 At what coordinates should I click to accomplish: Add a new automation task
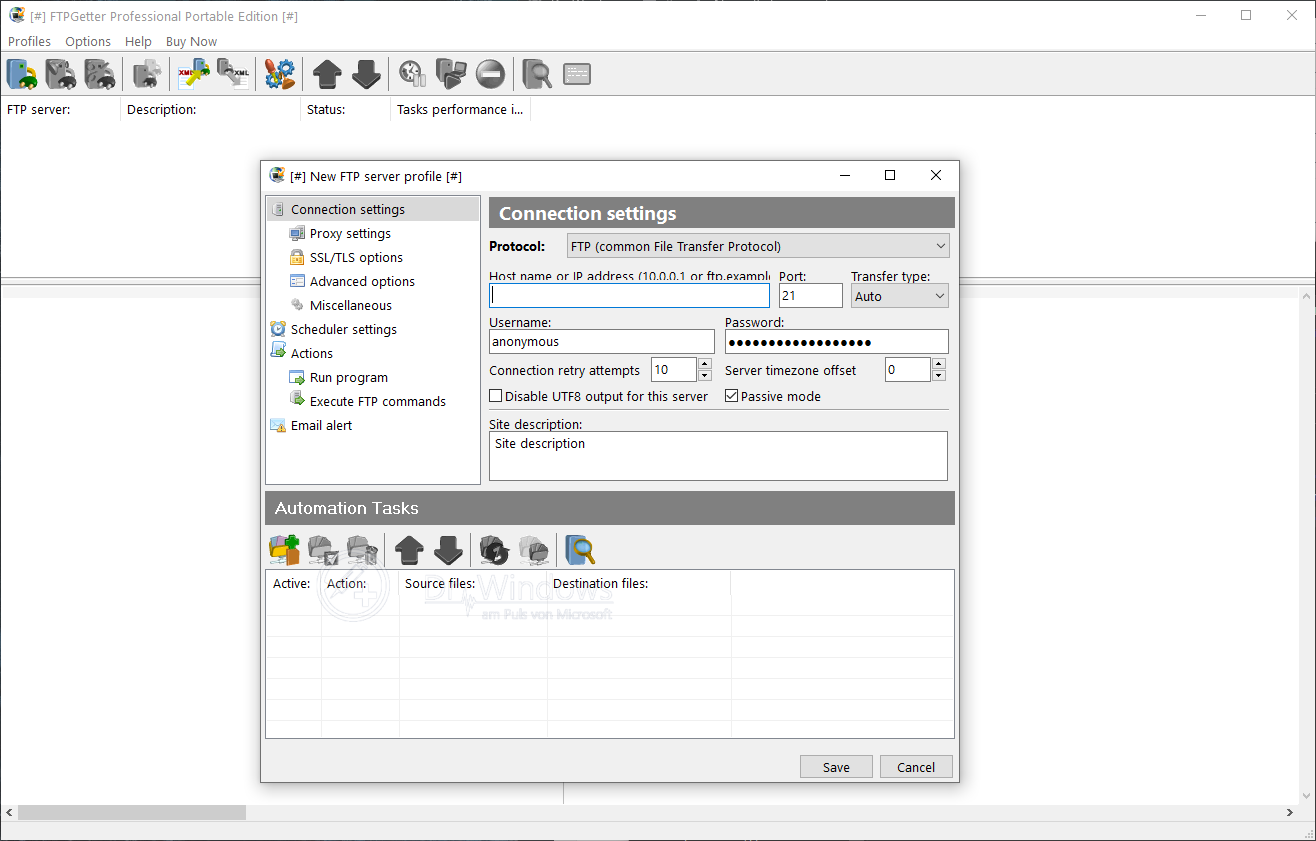point(285,549)
